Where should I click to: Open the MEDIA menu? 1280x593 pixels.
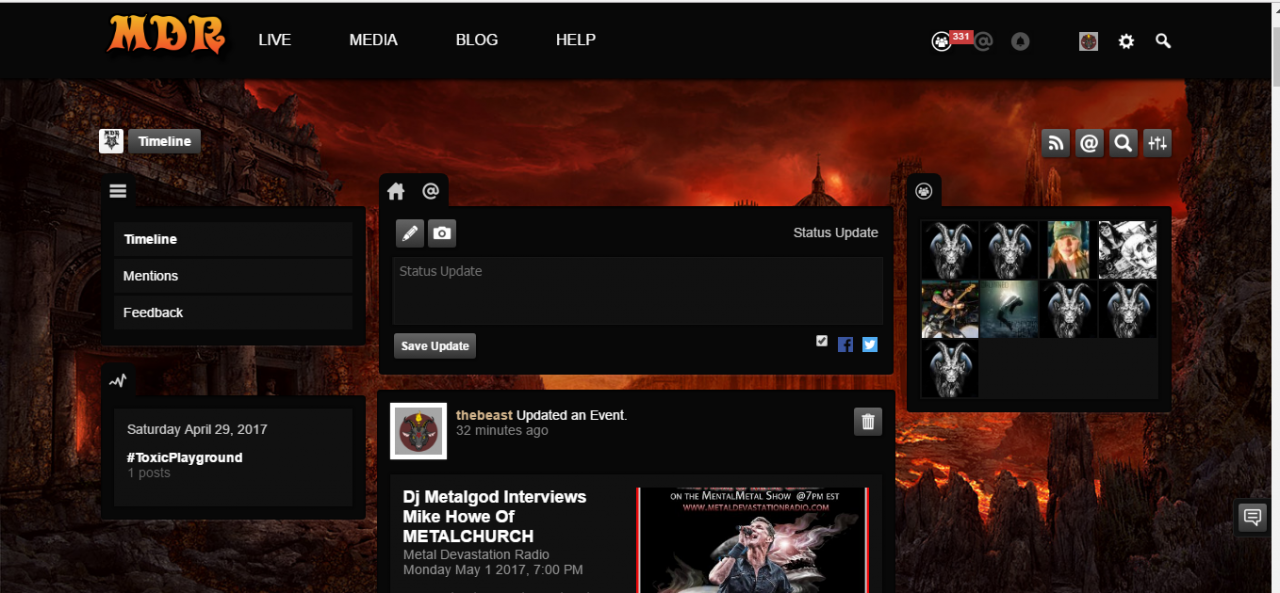pyautogui.click(x=373, y=40)
